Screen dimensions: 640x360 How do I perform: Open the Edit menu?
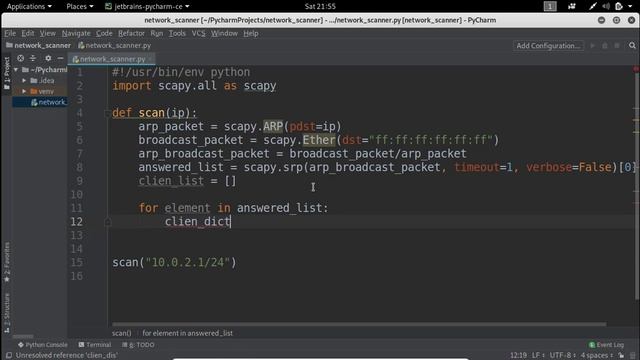[x=28, y=33]
